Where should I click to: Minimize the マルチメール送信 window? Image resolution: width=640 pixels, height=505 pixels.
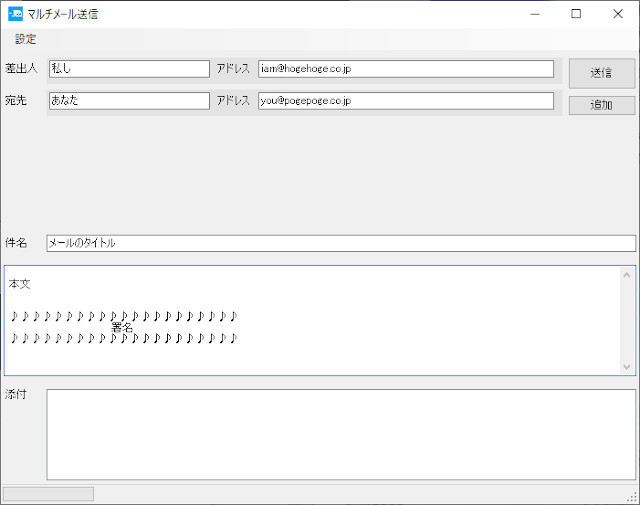coord(535,14)
